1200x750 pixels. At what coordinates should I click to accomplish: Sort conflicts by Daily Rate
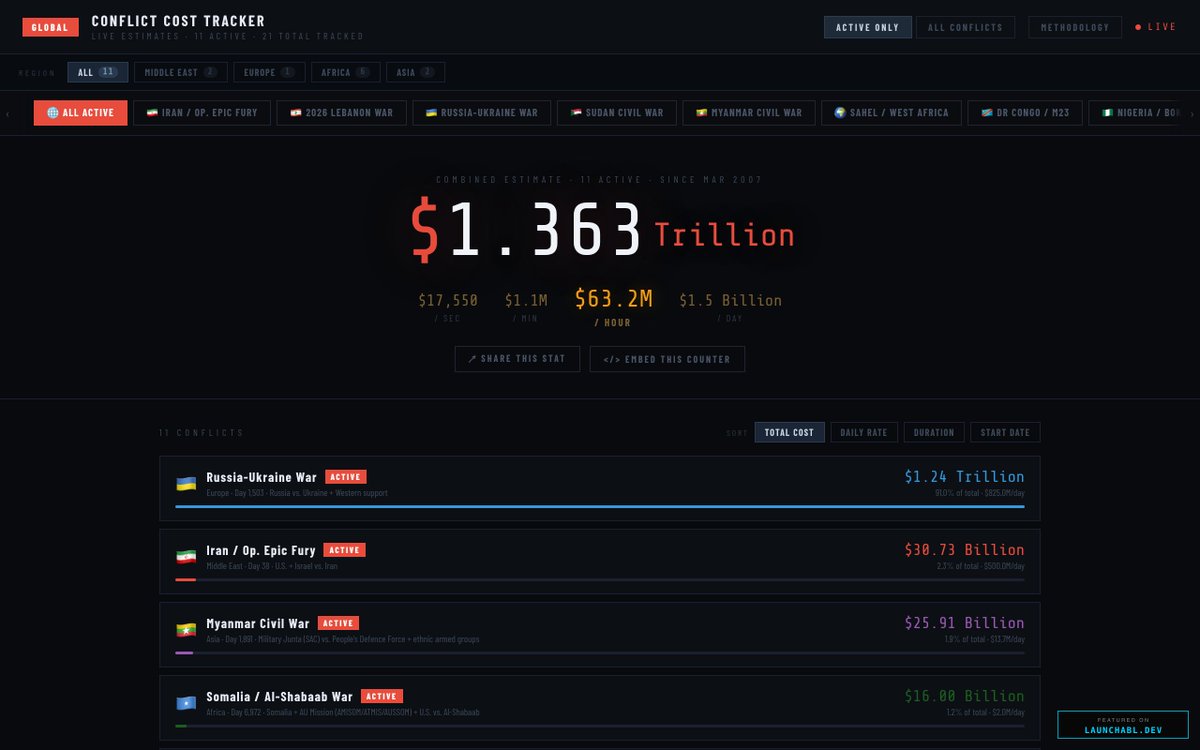(x=863, y=432)
